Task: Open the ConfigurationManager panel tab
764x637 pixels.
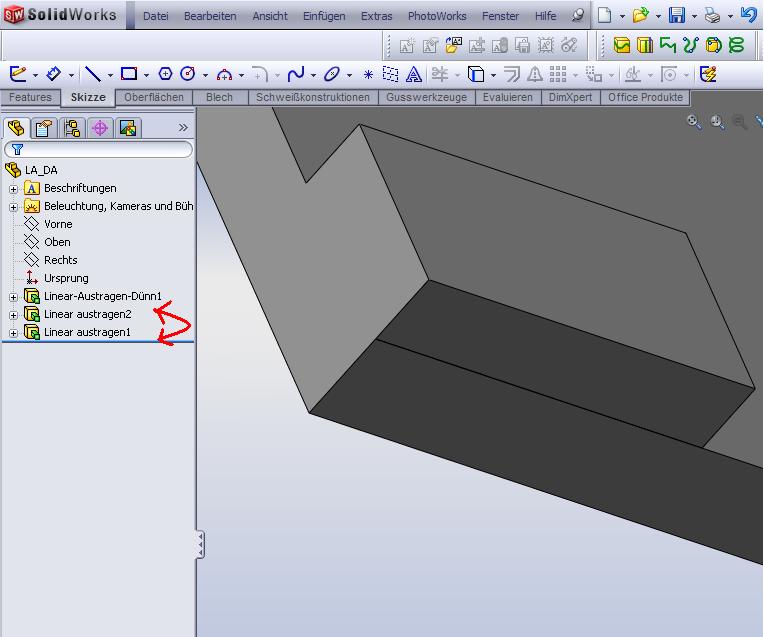Action: pyautogui.click(x=71, y=127)
